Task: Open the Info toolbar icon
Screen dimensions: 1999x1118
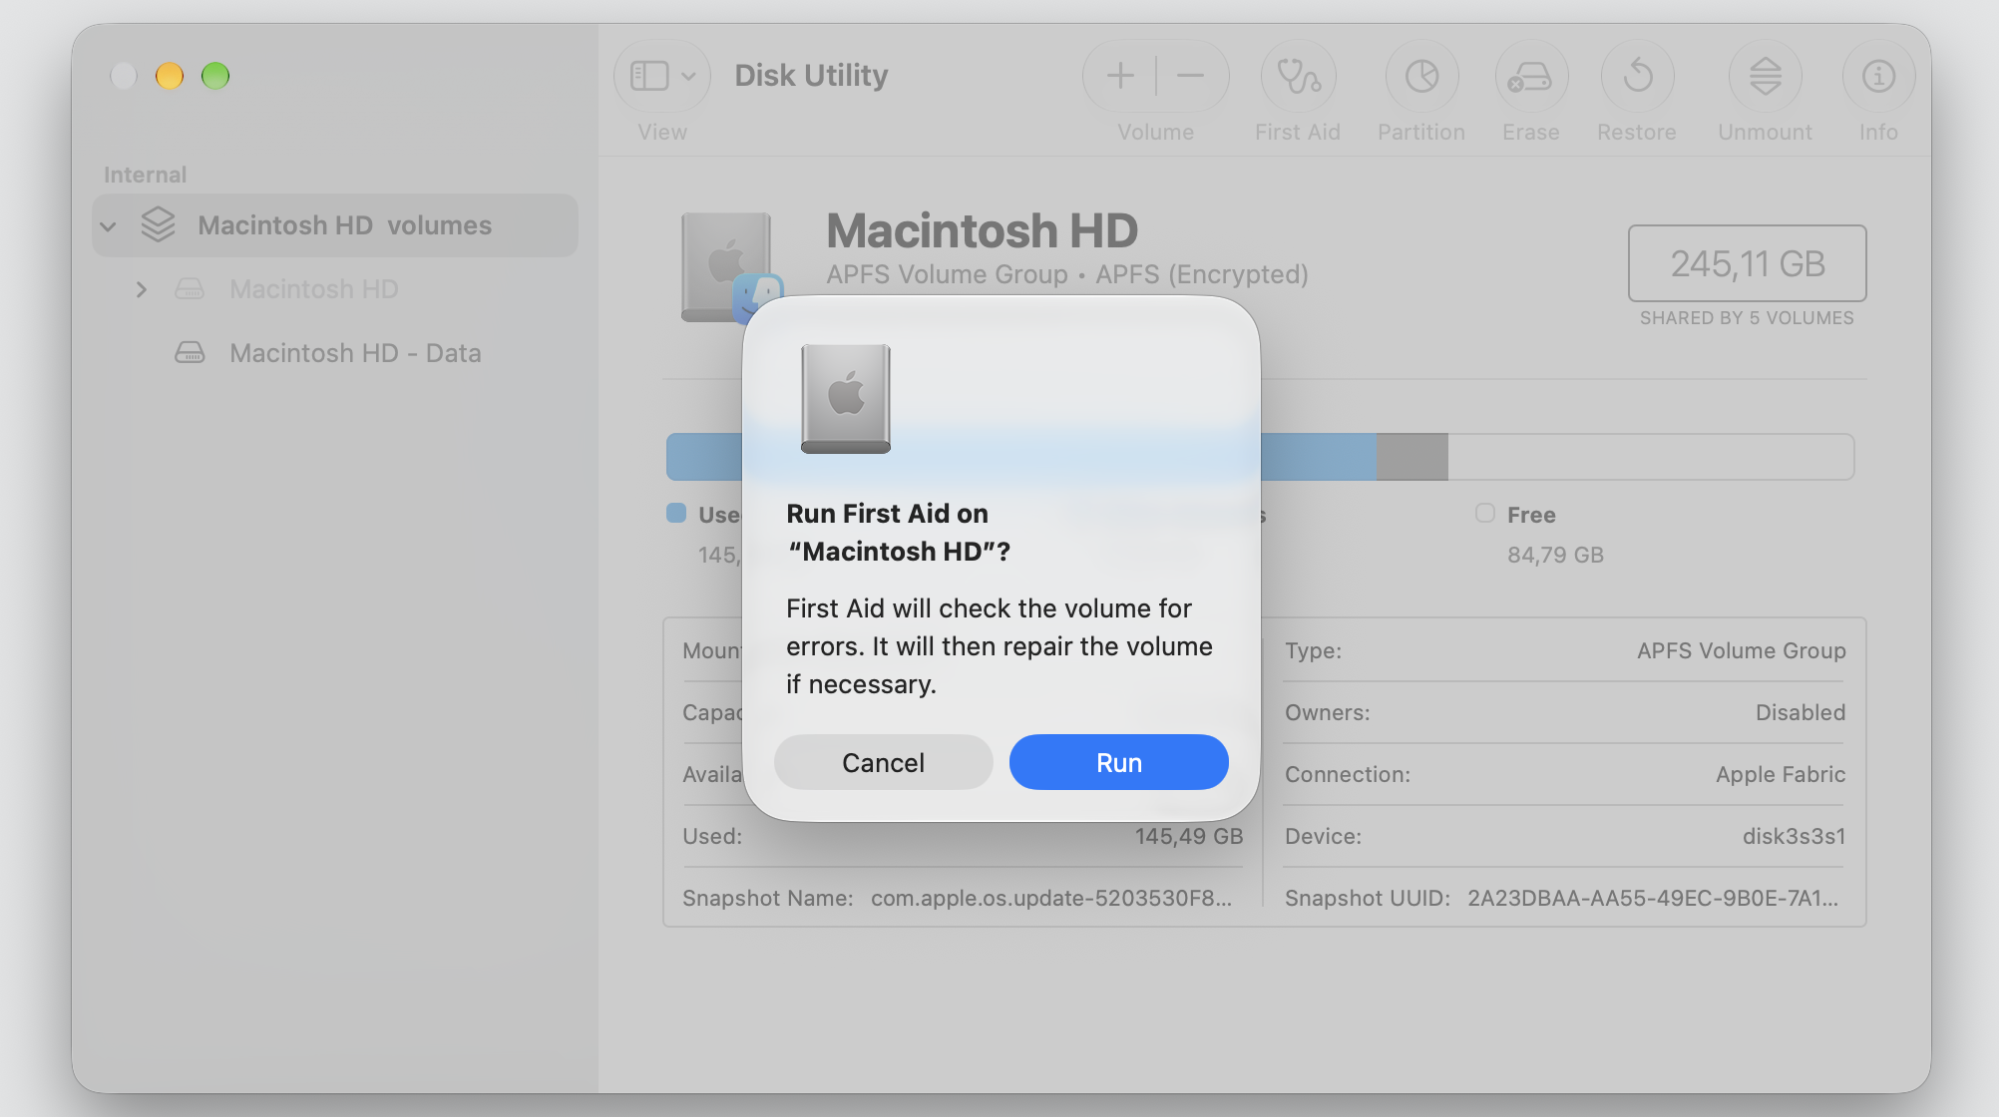Action: coord(1878,76)
